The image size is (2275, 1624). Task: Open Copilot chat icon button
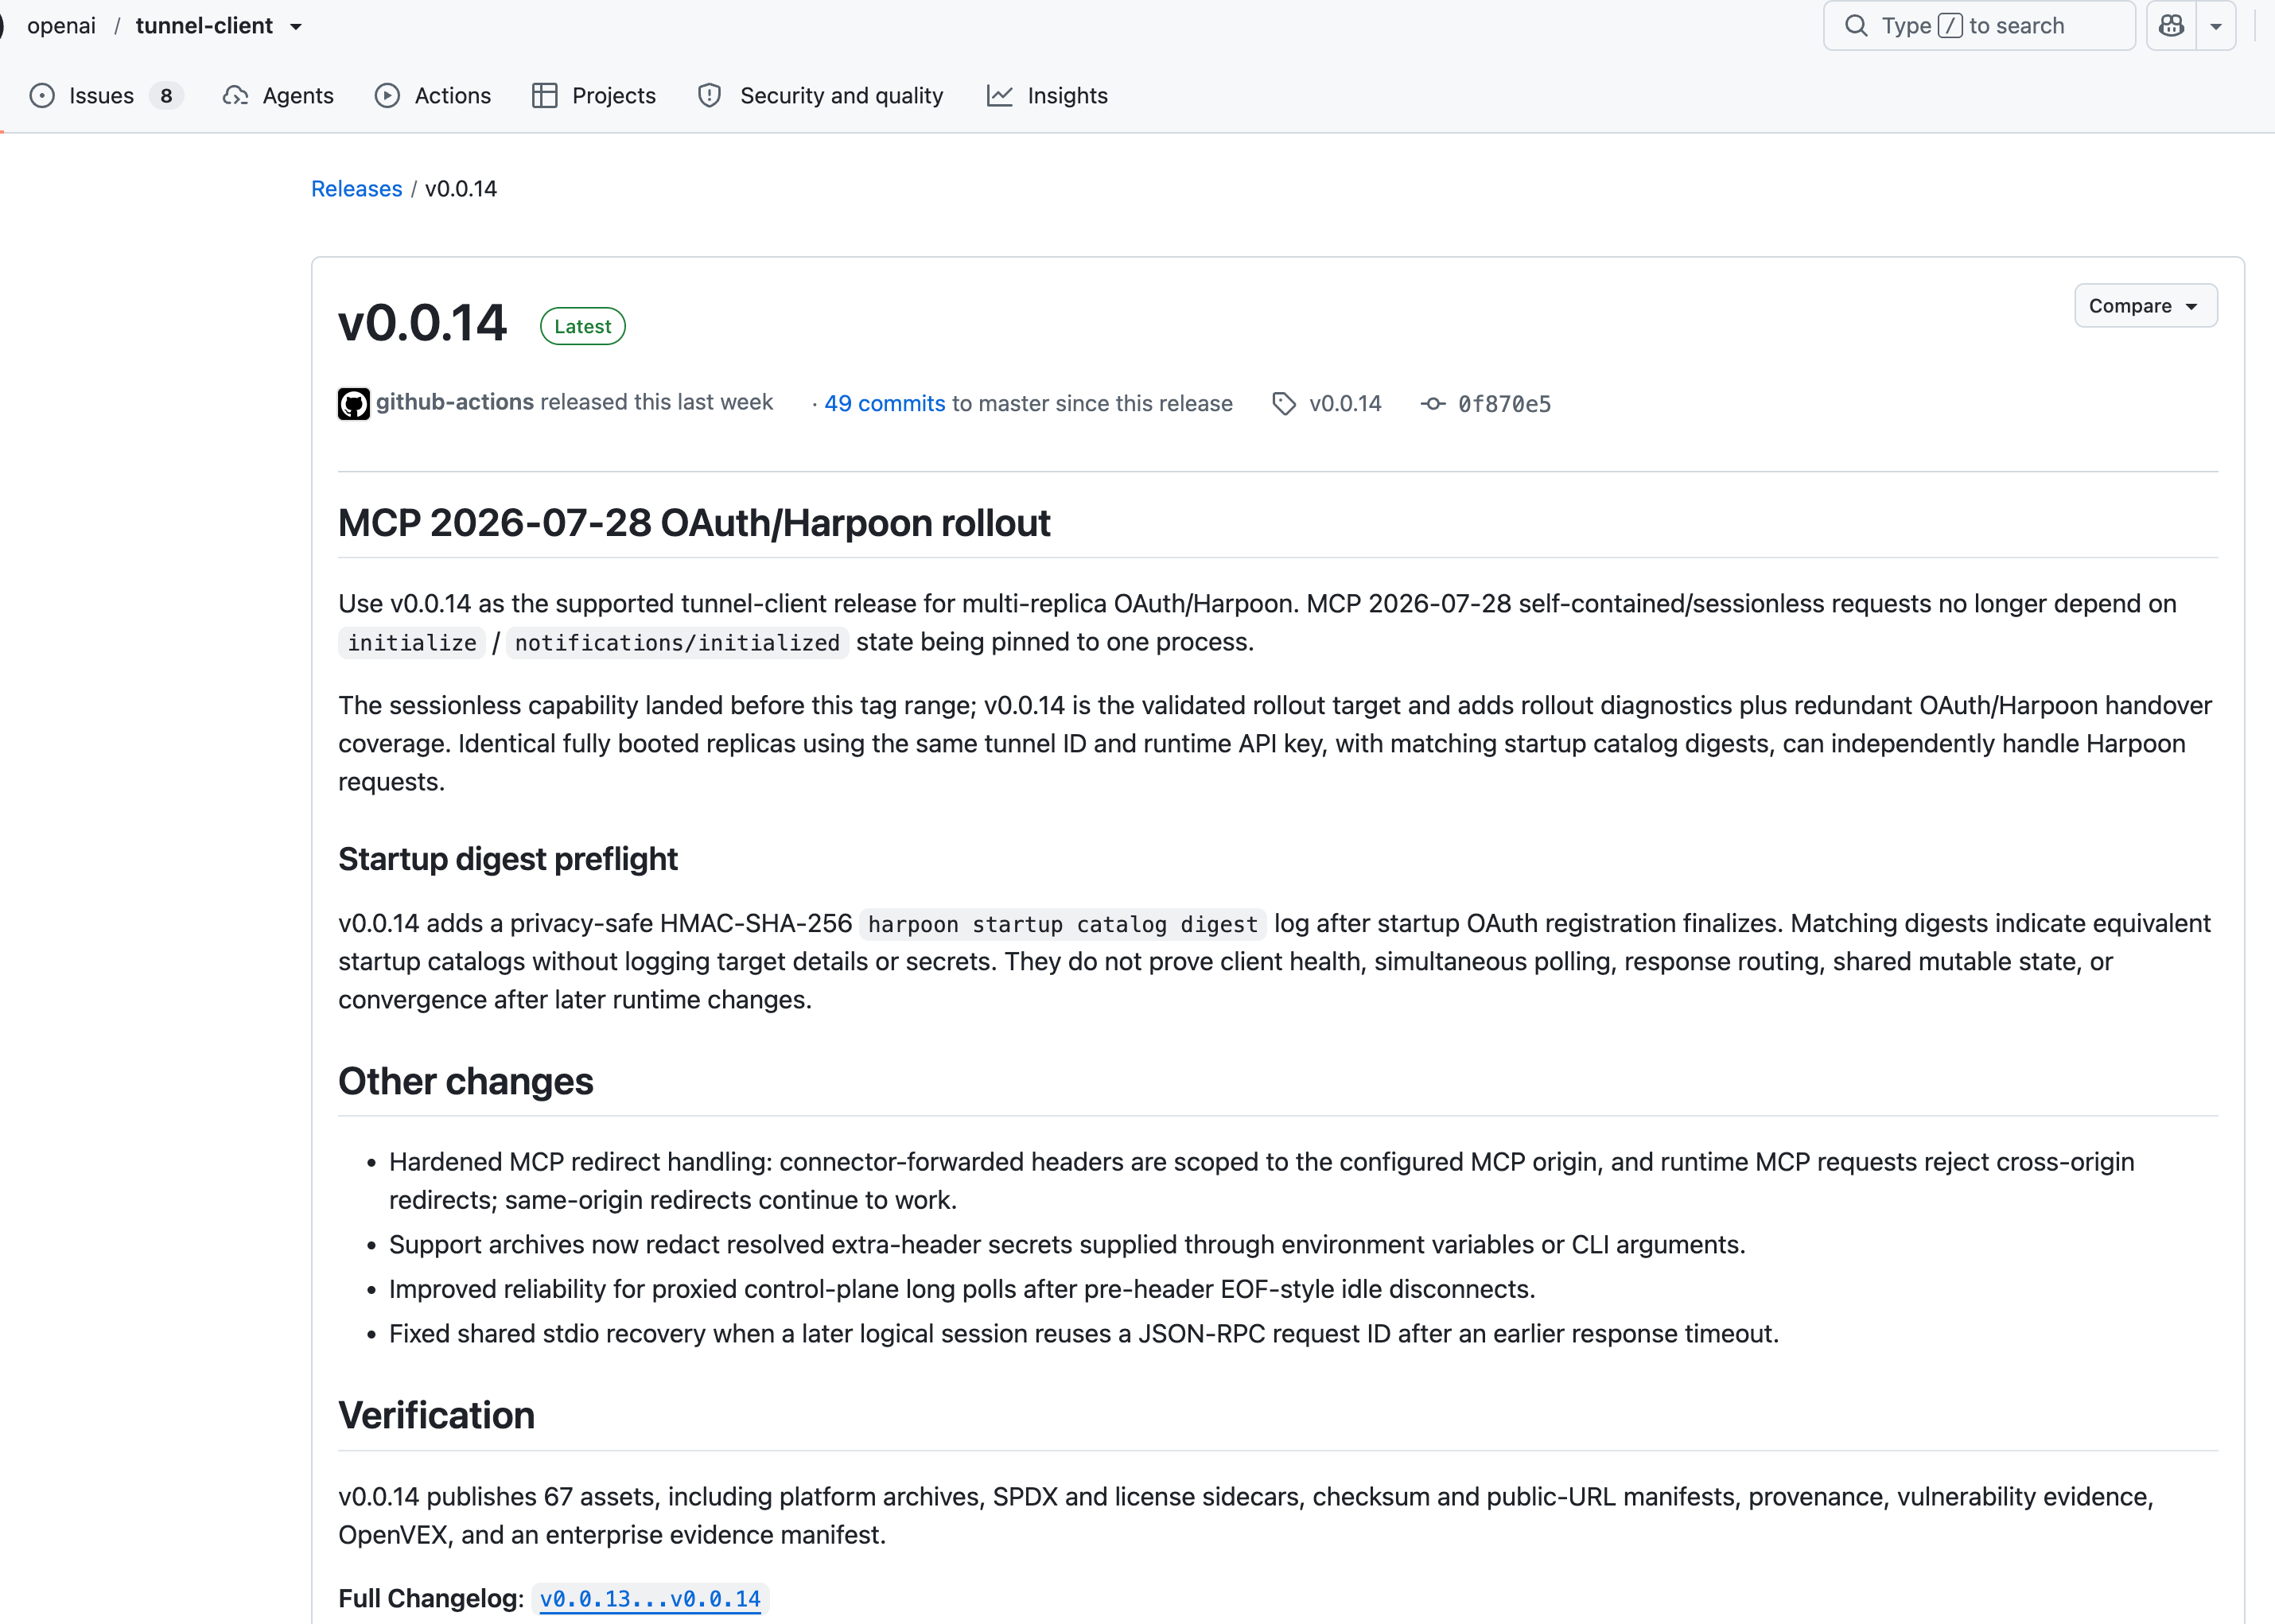[2171, 26]
